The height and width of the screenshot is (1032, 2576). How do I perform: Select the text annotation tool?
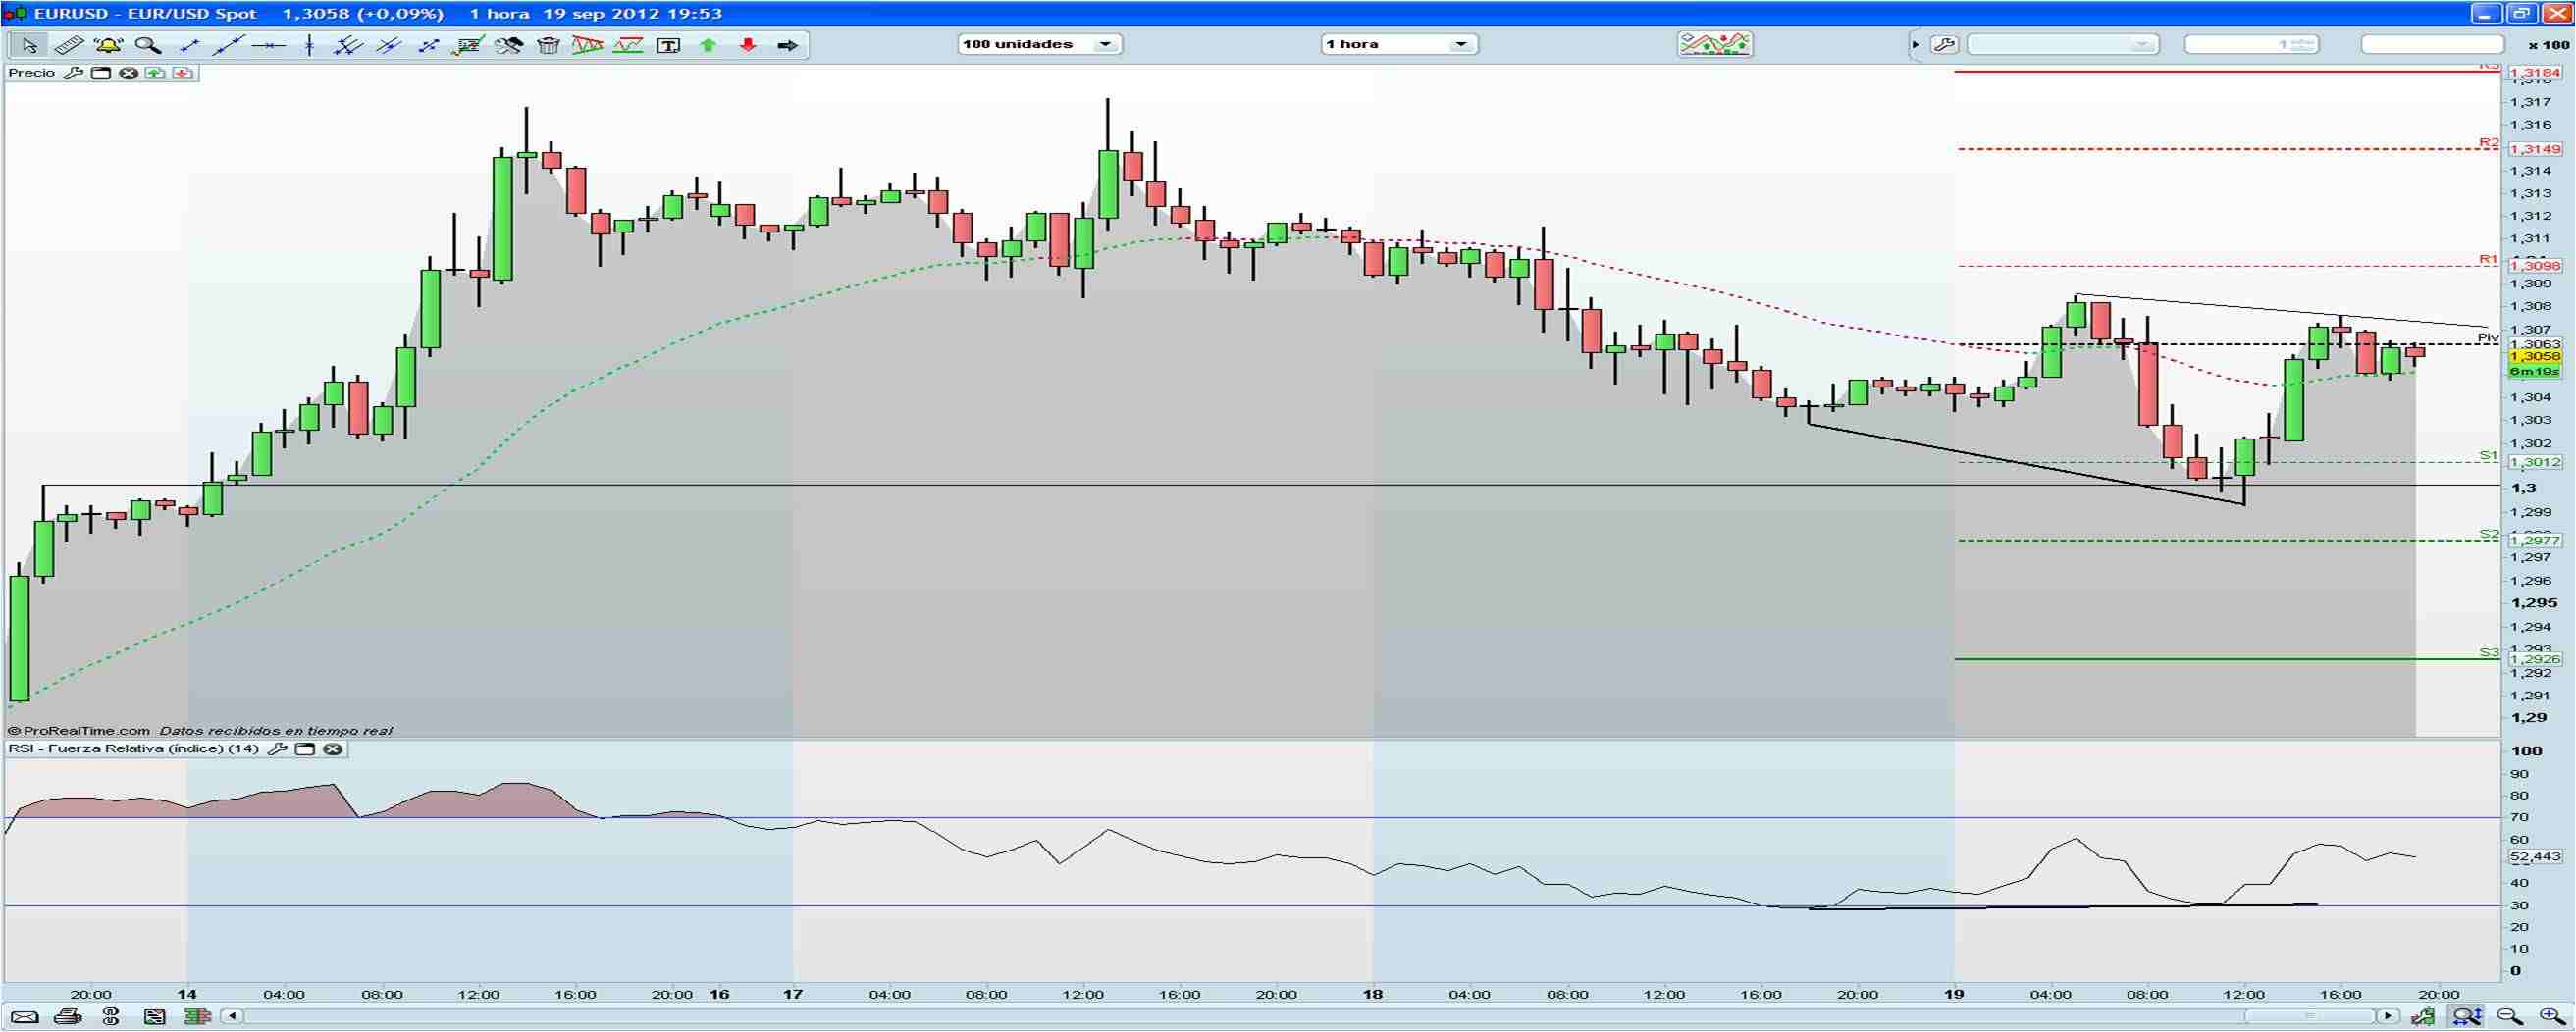(x=668, y=45)
